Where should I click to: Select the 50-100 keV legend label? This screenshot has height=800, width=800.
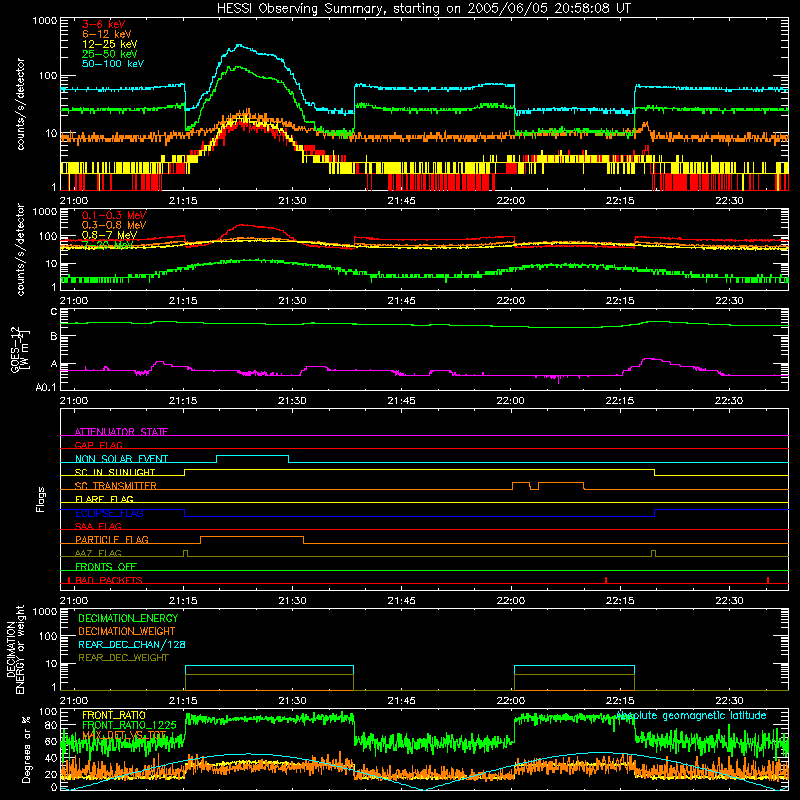point(113,64)
